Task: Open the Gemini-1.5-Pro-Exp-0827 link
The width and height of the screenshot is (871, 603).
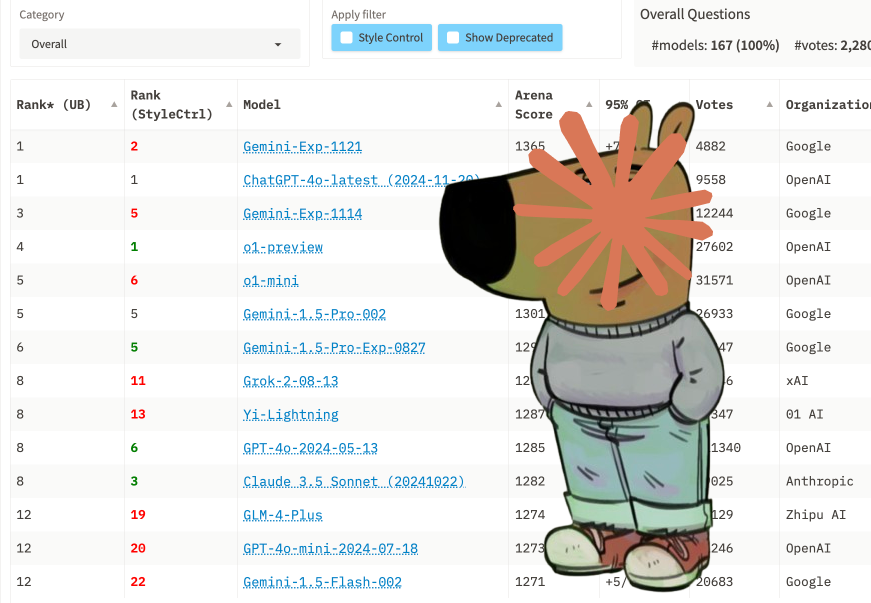Action: 334,348
